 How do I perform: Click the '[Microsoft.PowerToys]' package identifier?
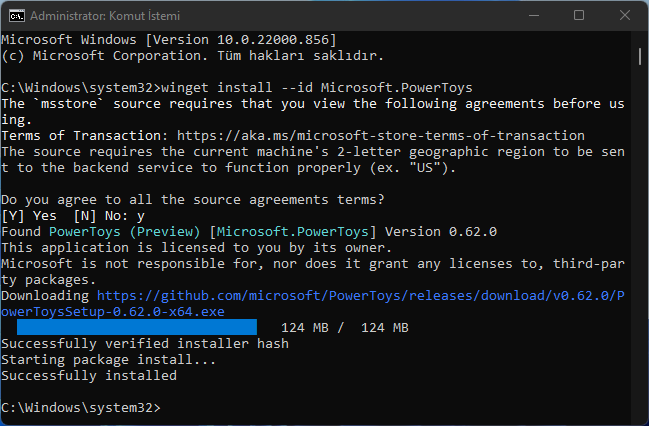(x=293, y=231)
